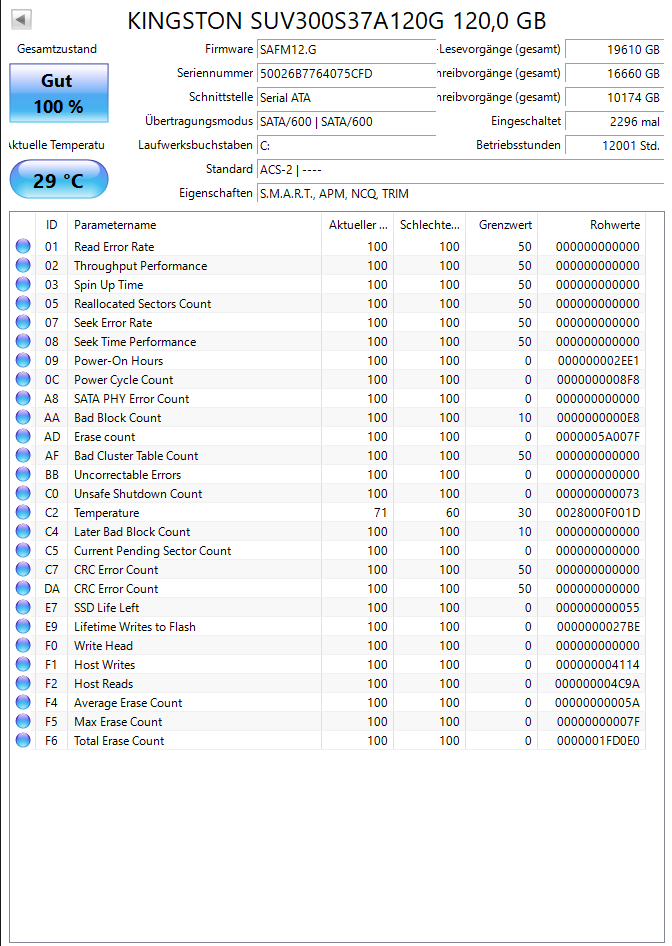Viewport: 672px width, 946px height.
Task: Click the Standard field ACS-2
Action: point(461,170)
